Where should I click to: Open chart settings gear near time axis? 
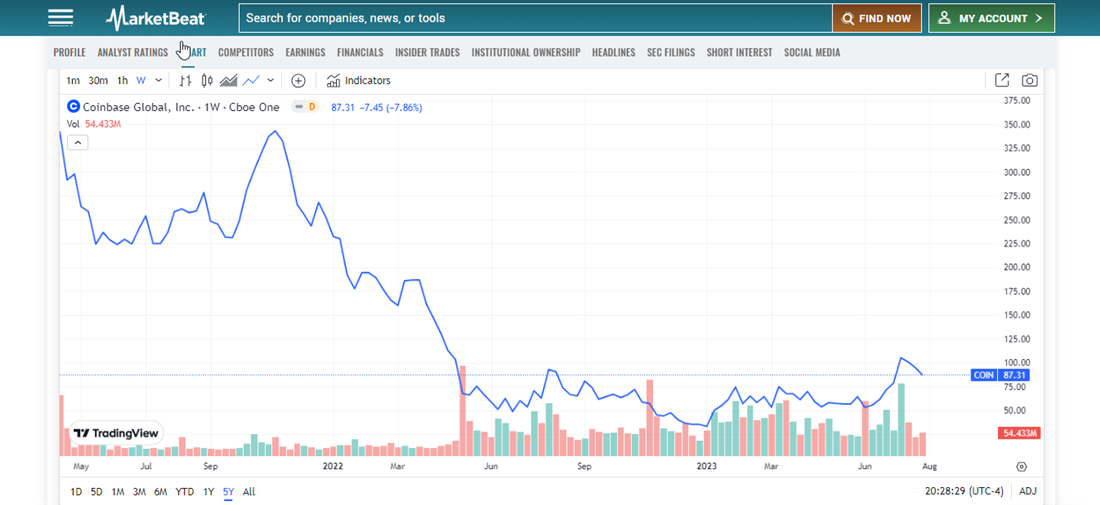[1021, 466]
